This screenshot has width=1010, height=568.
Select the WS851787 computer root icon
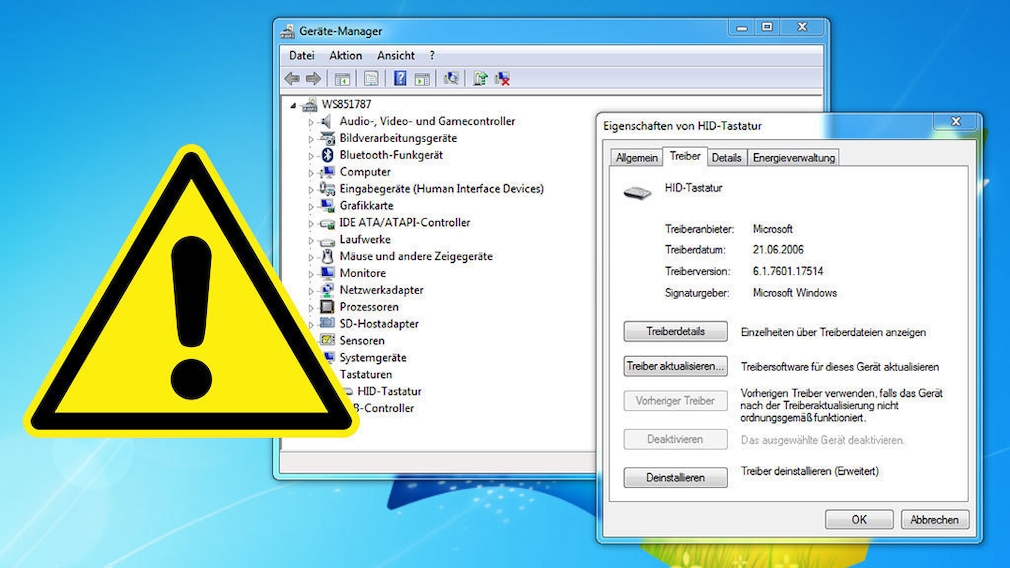point(310,104)
